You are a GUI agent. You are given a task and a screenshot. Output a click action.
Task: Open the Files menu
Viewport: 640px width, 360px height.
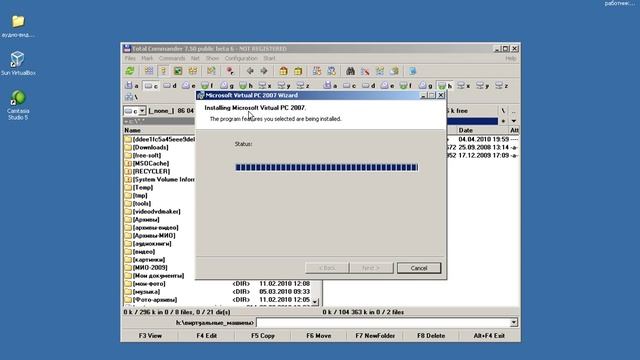pyautogui.click(x=130, y=58)
